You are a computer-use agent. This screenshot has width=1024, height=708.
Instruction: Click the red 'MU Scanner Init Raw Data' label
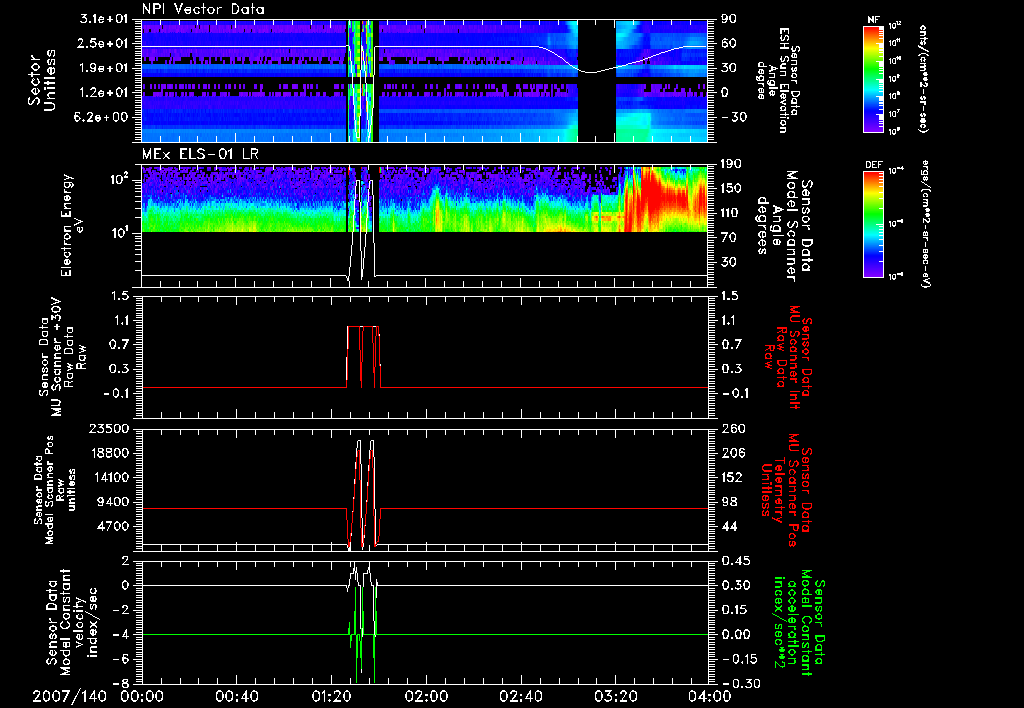tap(787, 357)
